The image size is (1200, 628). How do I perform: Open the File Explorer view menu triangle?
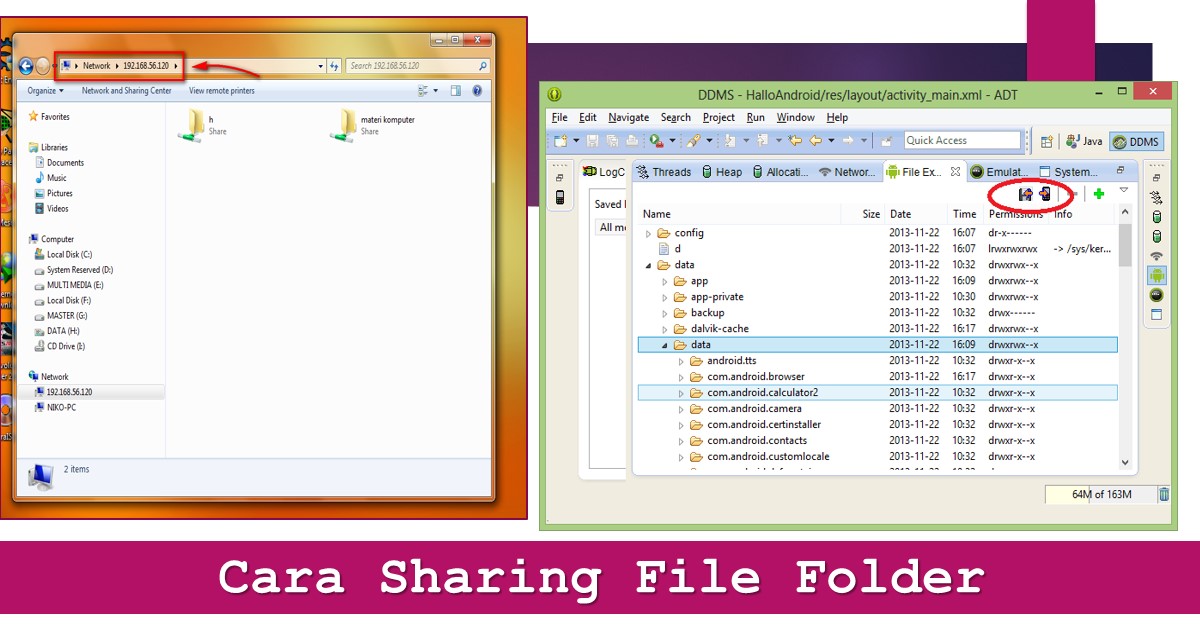click(1124, 190)
